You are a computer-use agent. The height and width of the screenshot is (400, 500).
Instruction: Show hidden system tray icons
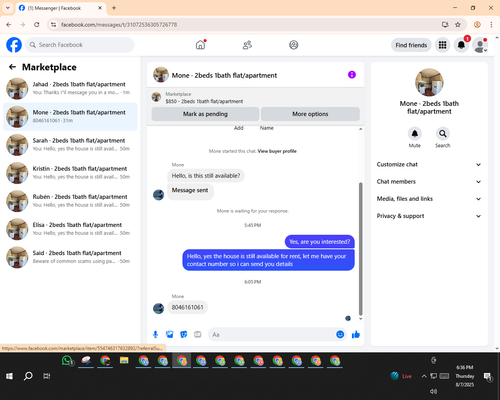click(x=424, y=376)
